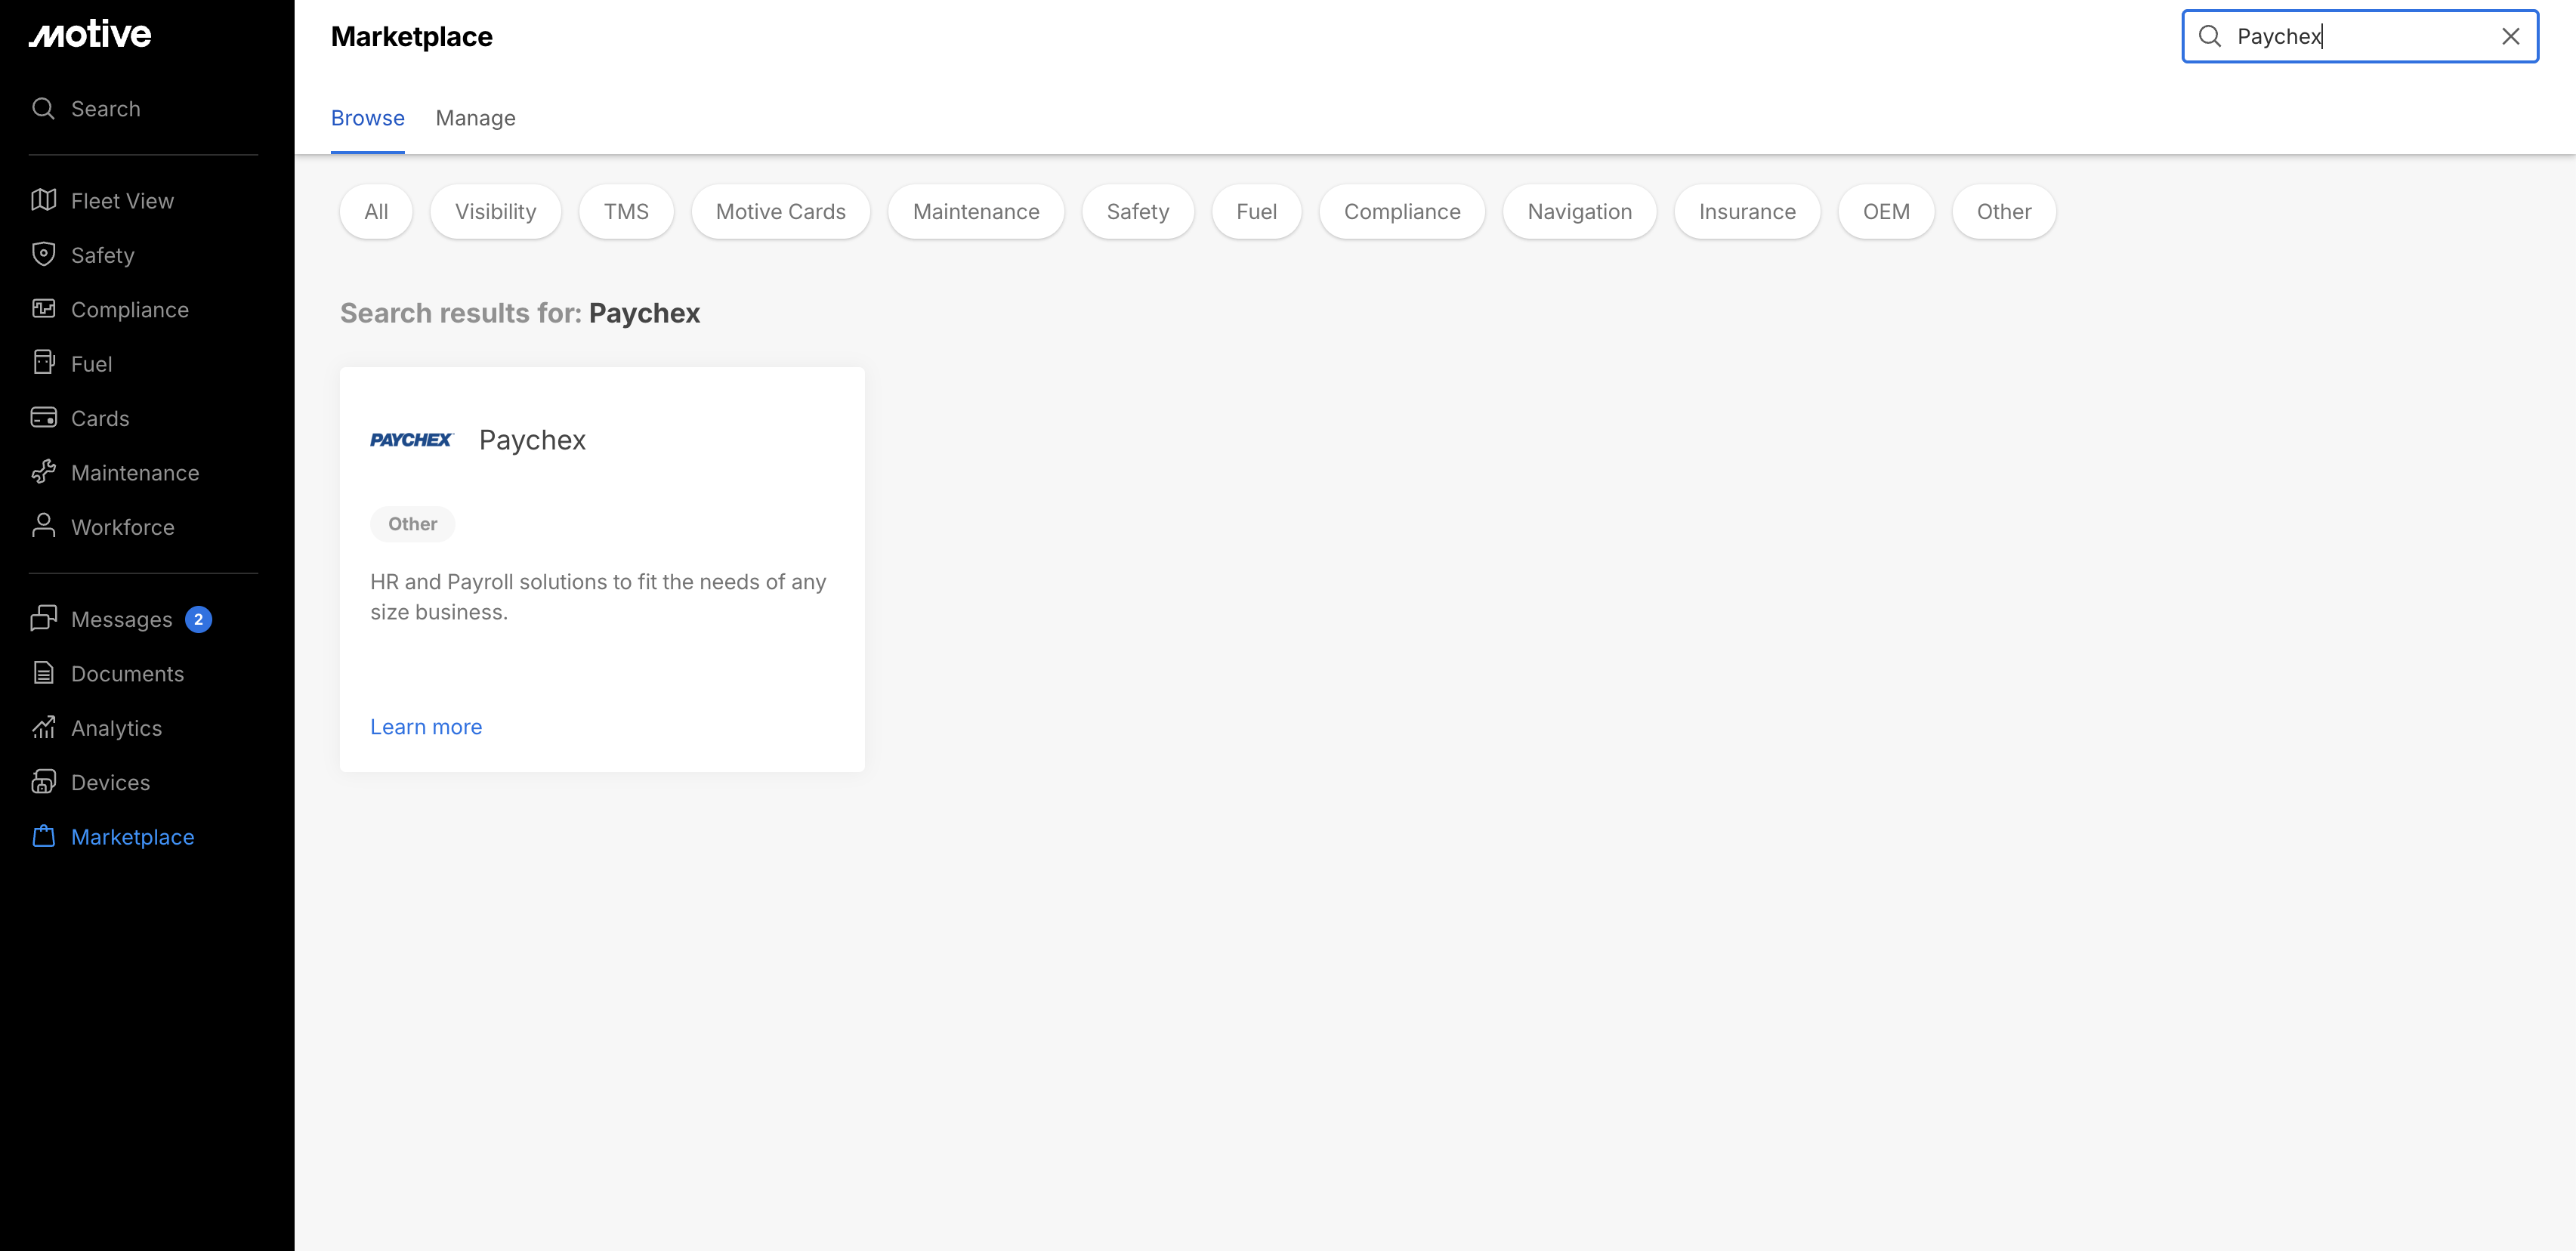Viewport: 2576px width, 1251px height.
Task: Open Devices in sidebar
Action: coord(110,782)
